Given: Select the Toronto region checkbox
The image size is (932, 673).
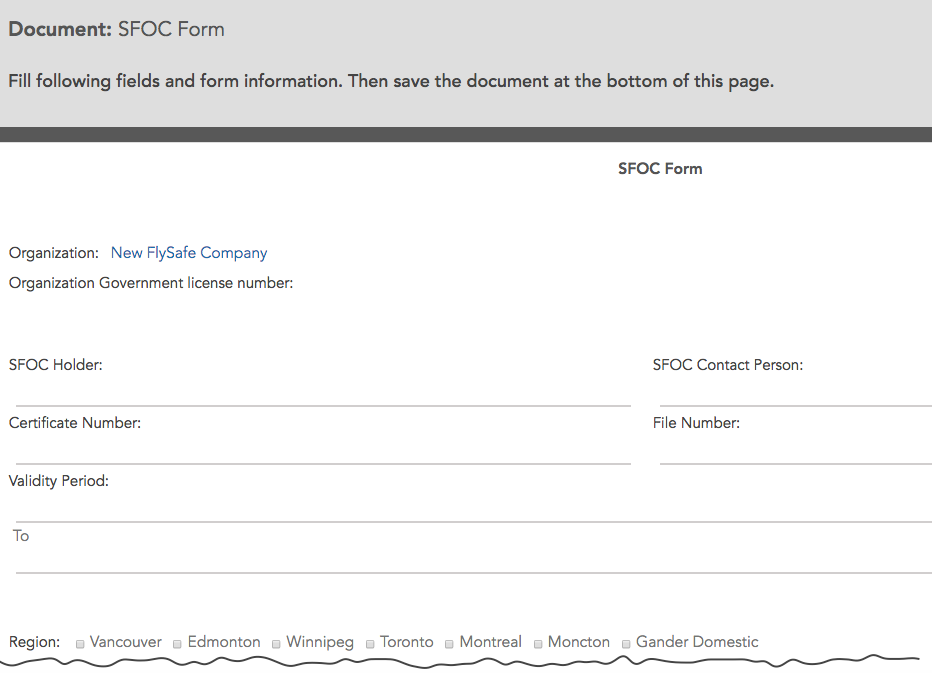Looking at the screenshot, I should coord(369,643).
